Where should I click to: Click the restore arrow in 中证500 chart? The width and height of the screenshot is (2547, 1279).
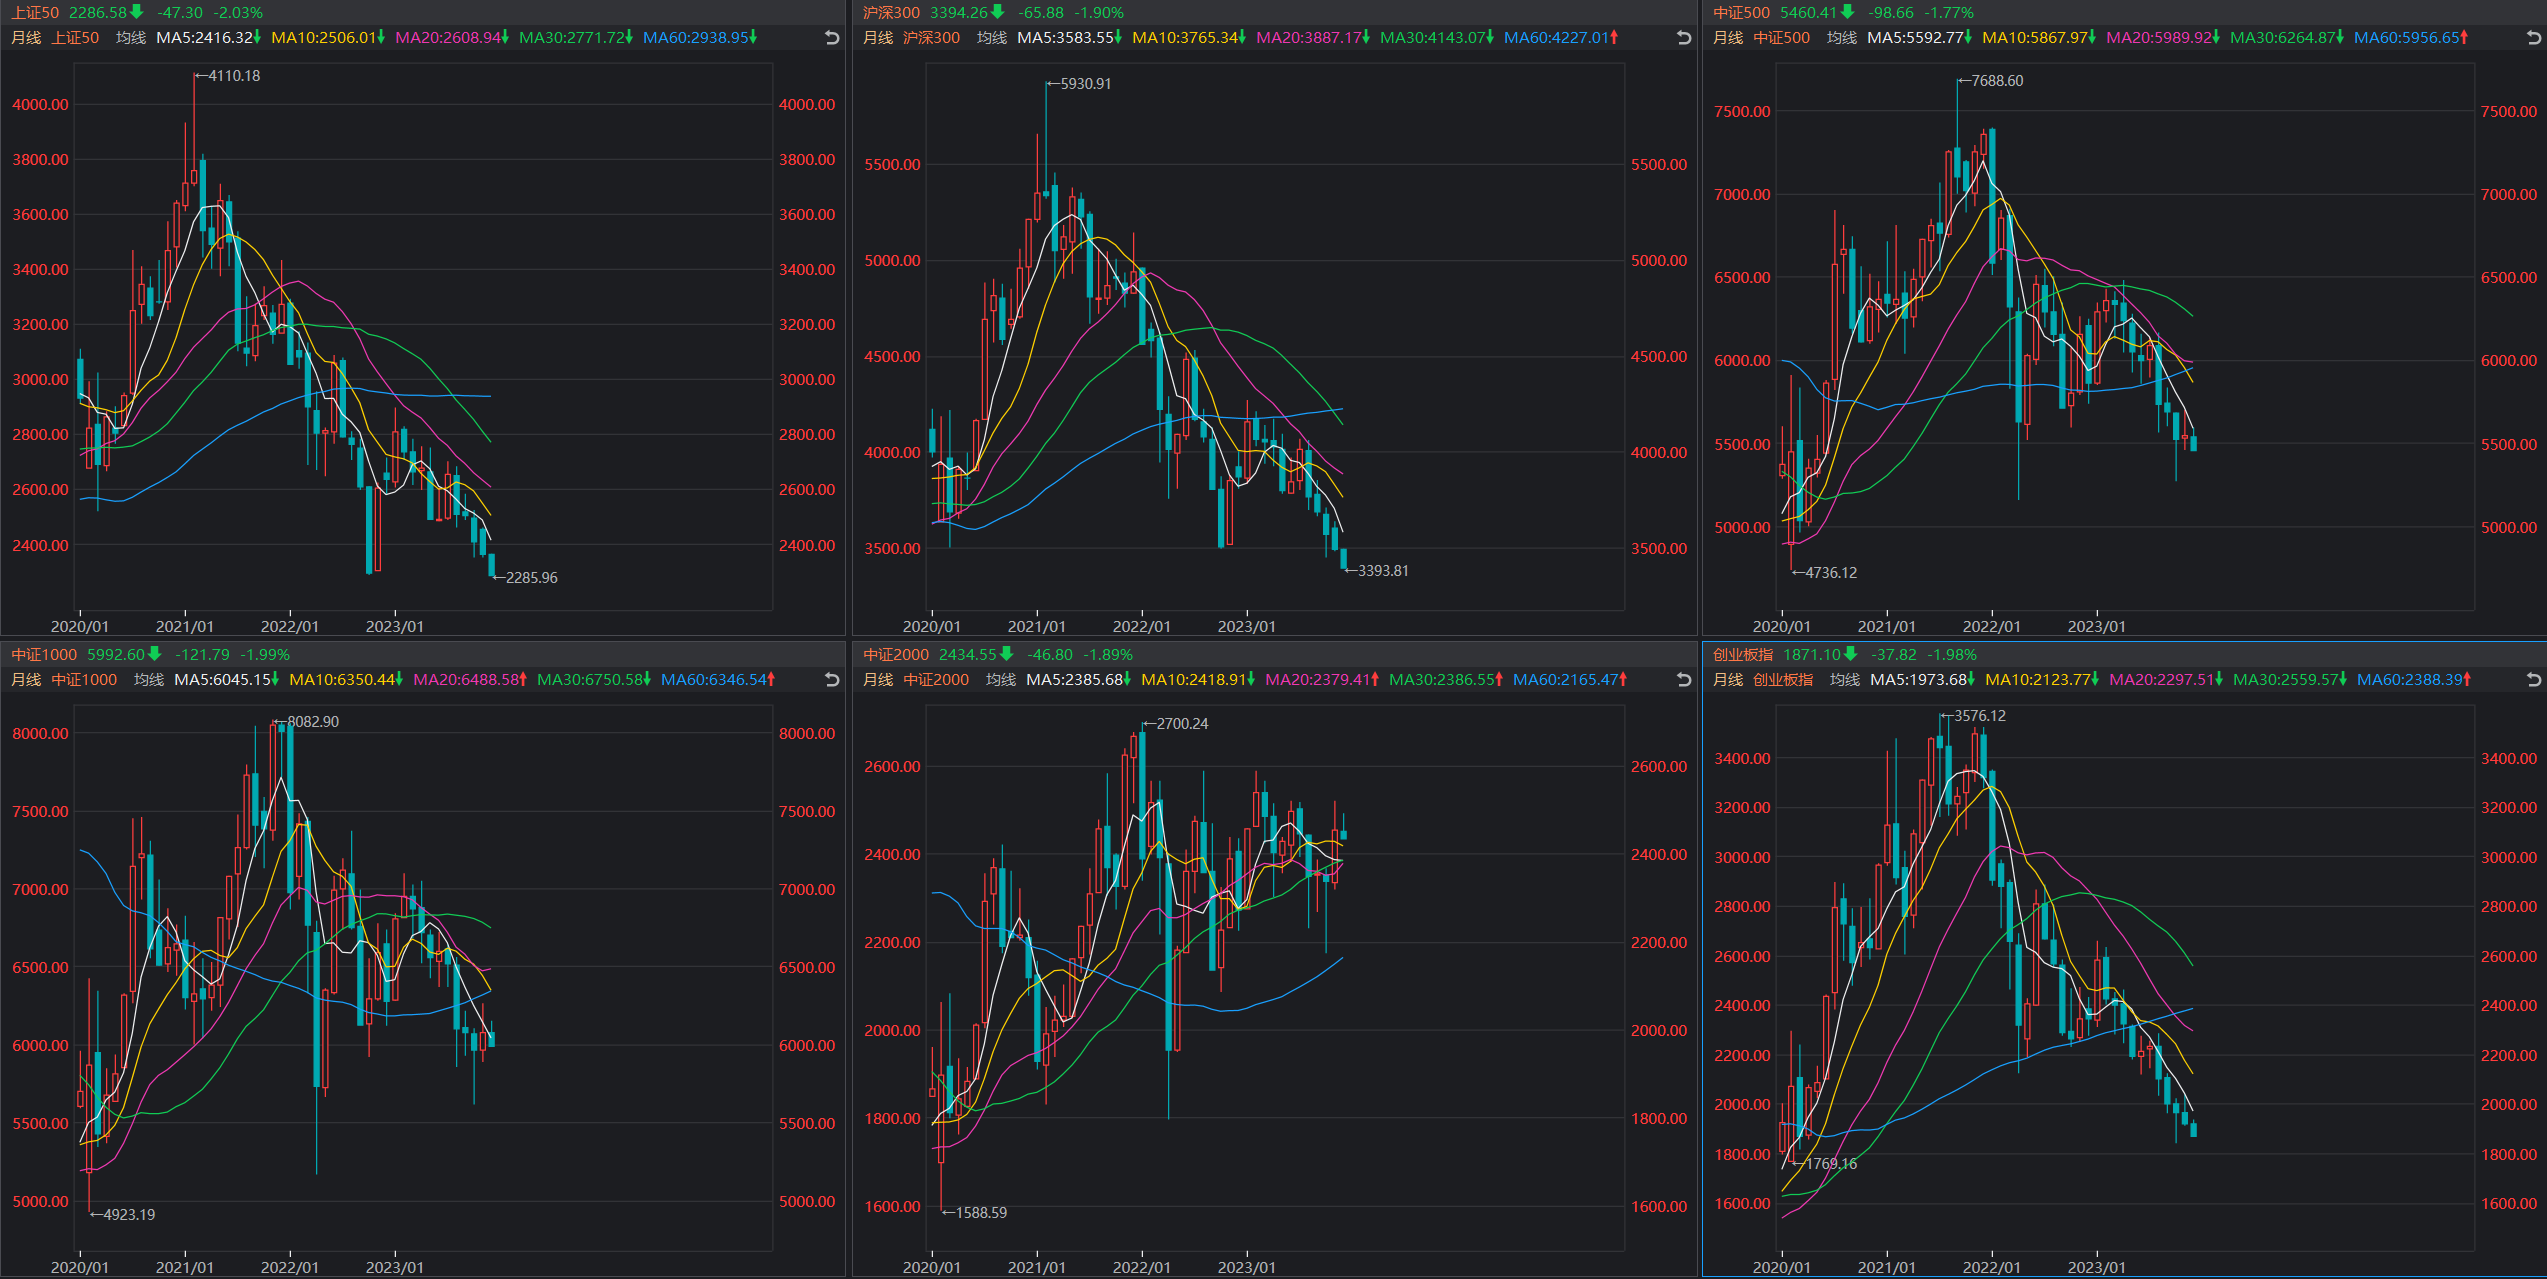[x=2533, y=38]
